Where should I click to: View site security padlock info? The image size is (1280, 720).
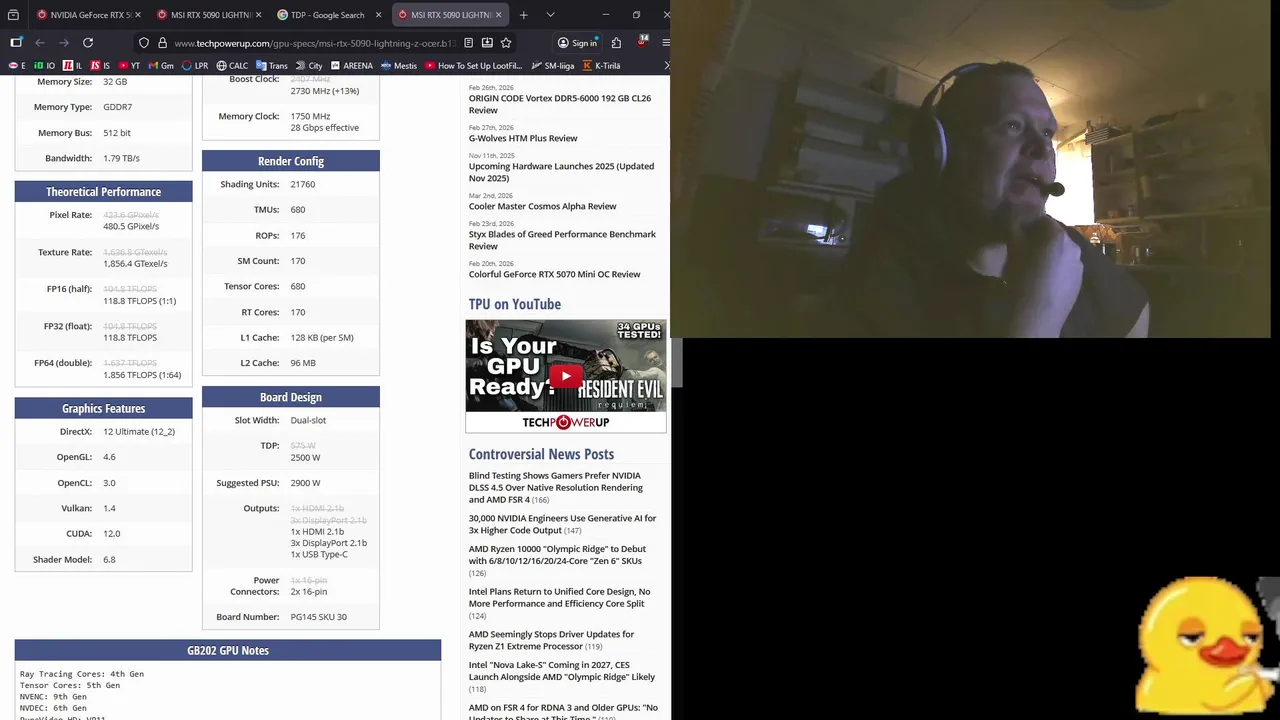162,43
